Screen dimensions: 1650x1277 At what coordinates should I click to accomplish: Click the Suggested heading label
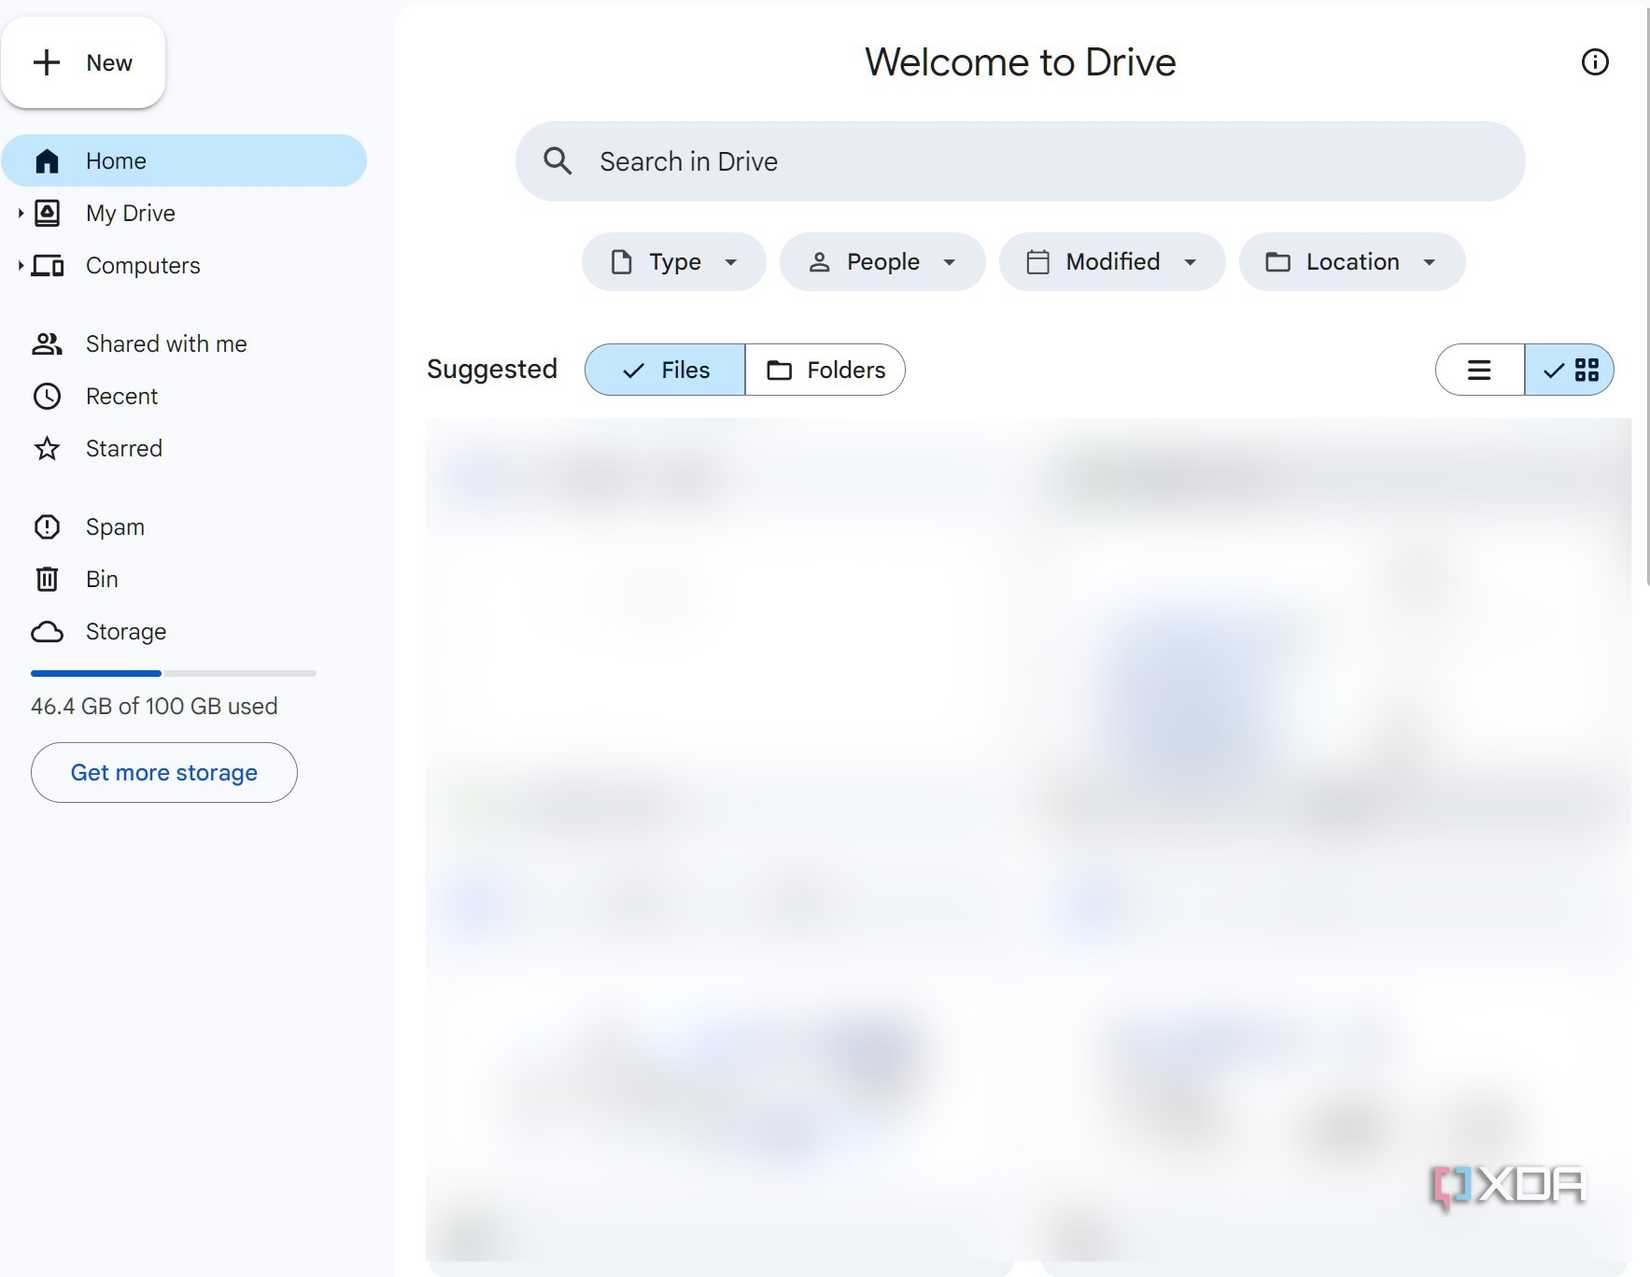(x=492, y=369)
